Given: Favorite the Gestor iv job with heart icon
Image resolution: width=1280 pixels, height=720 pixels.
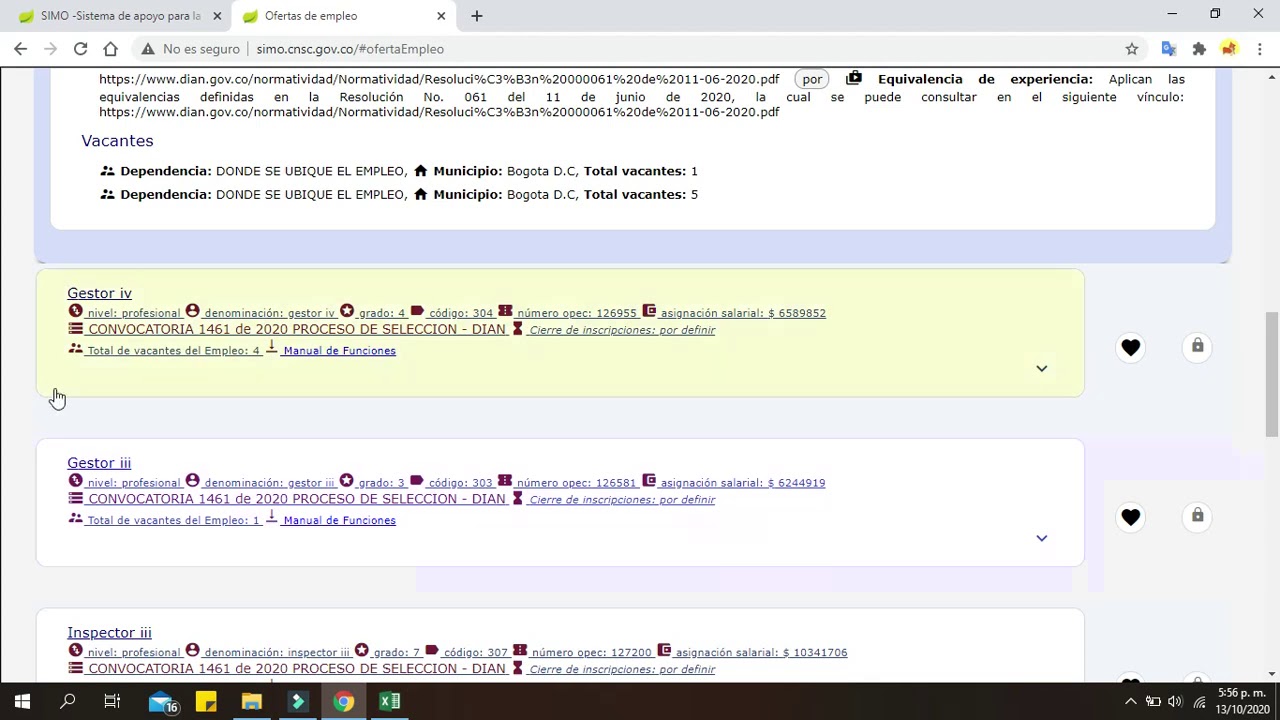Looking at the screenshot, I should click(1130, 347).
